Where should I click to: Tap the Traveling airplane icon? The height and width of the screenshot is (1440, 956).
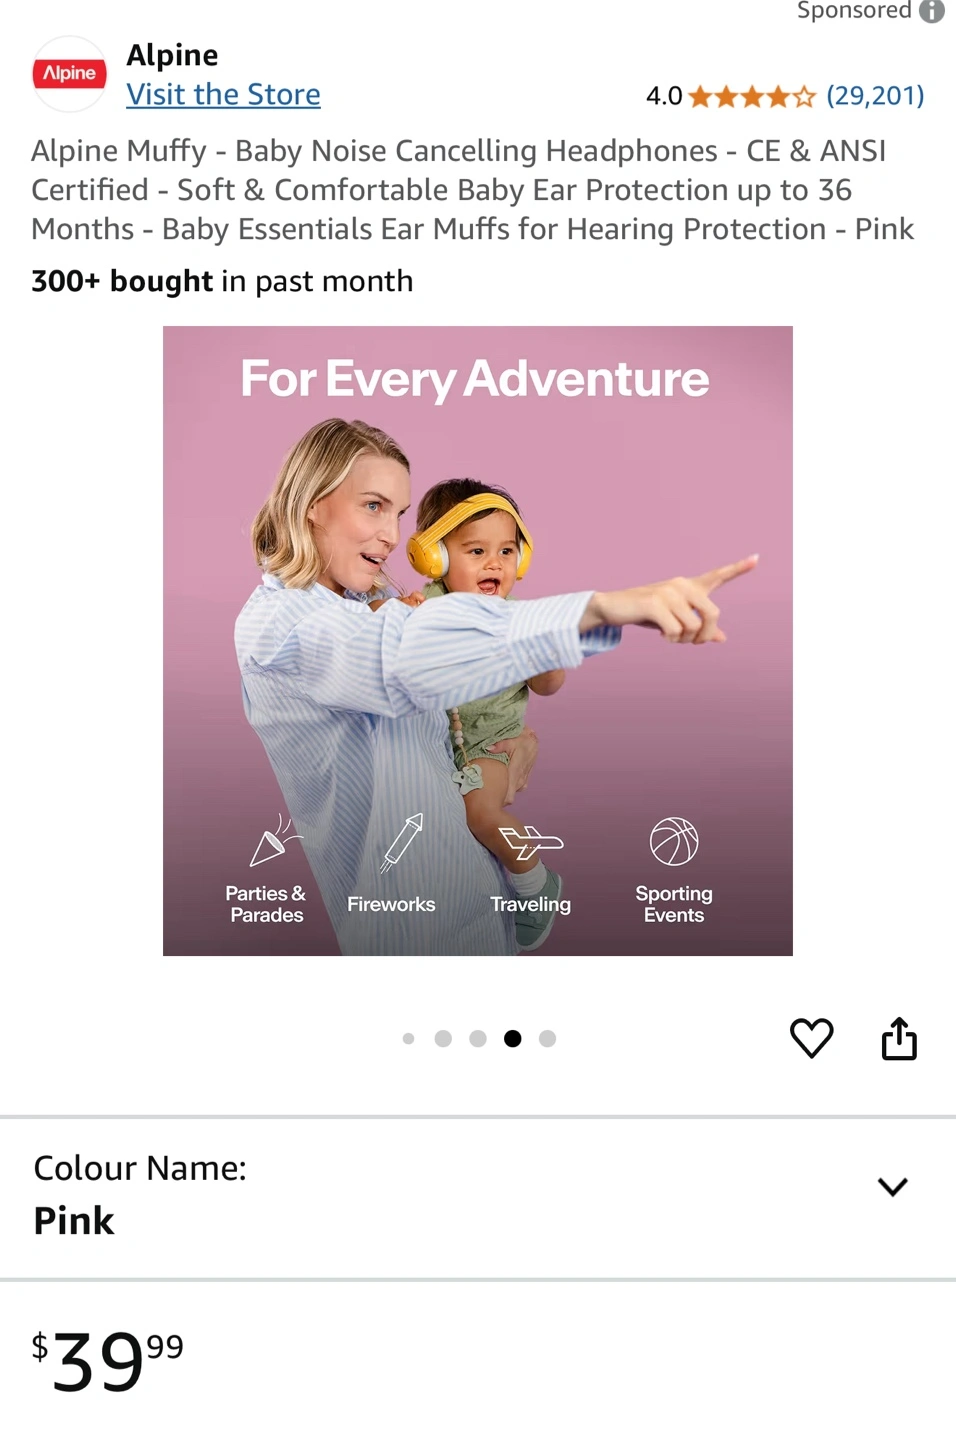tap(531, 843)
